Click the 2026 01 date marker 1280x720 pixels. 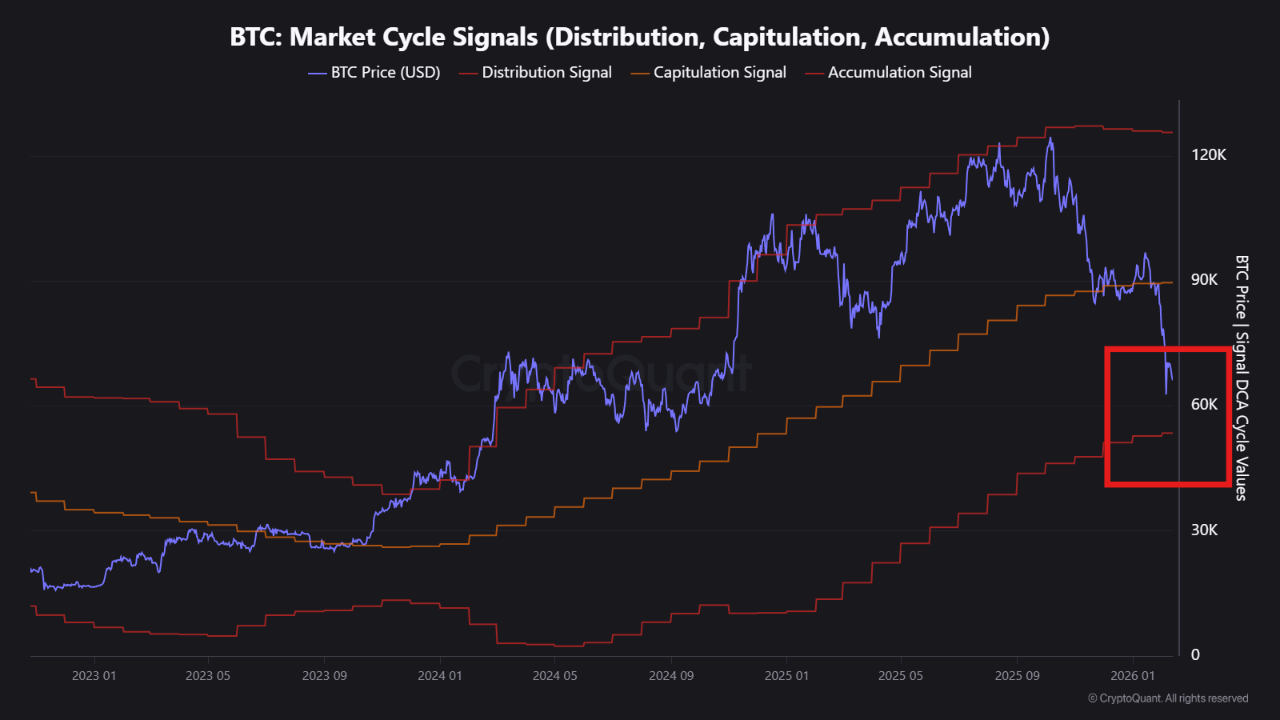click(x=1131, y=675)
